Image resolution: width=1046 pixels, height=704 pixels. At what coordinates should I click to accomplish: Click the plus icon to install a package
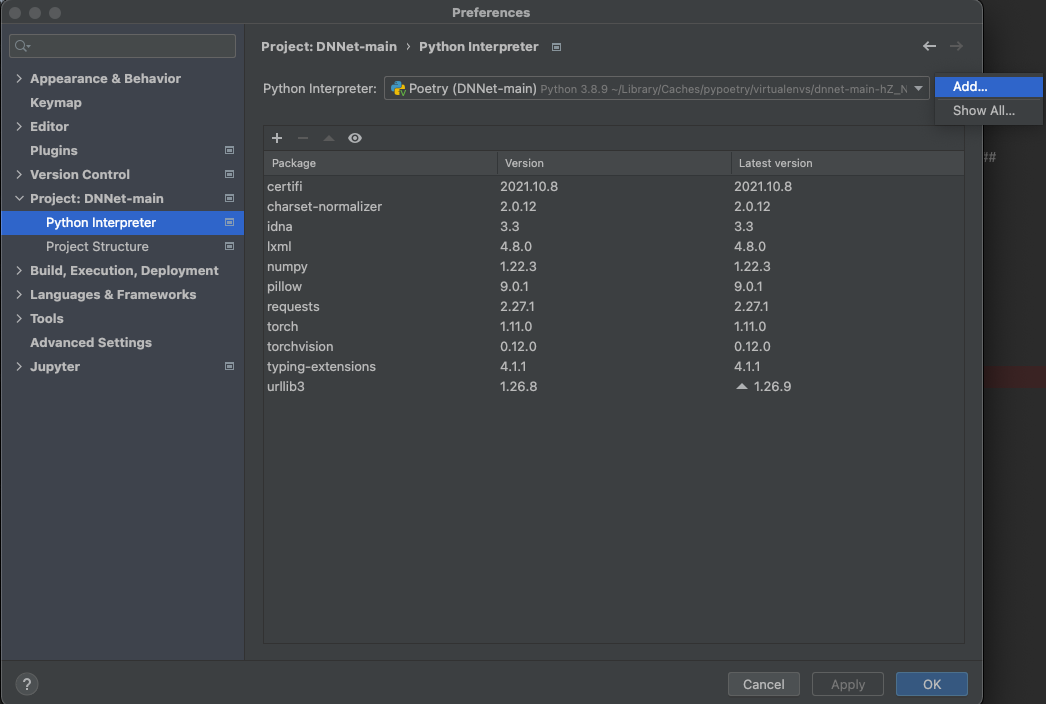click(x=277, y=138)
